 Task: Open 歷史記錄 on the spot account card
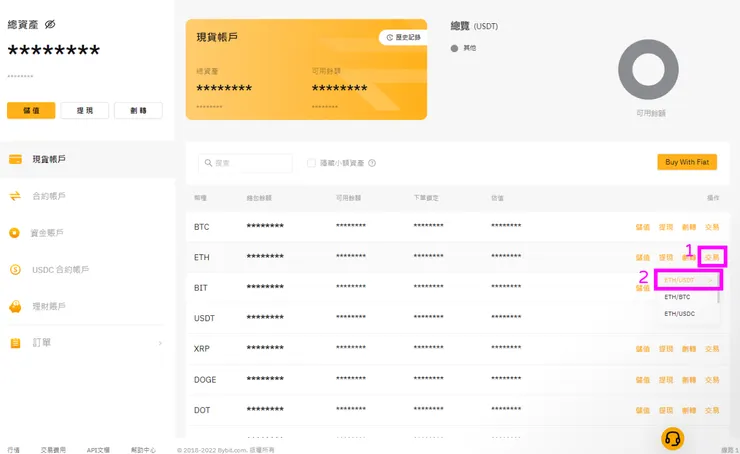pyautogui.click(x=403, y=37)
